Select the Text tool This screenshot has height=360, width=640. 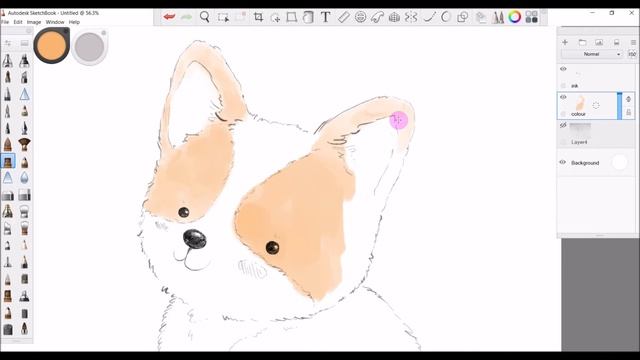click(x=325, y=17)
